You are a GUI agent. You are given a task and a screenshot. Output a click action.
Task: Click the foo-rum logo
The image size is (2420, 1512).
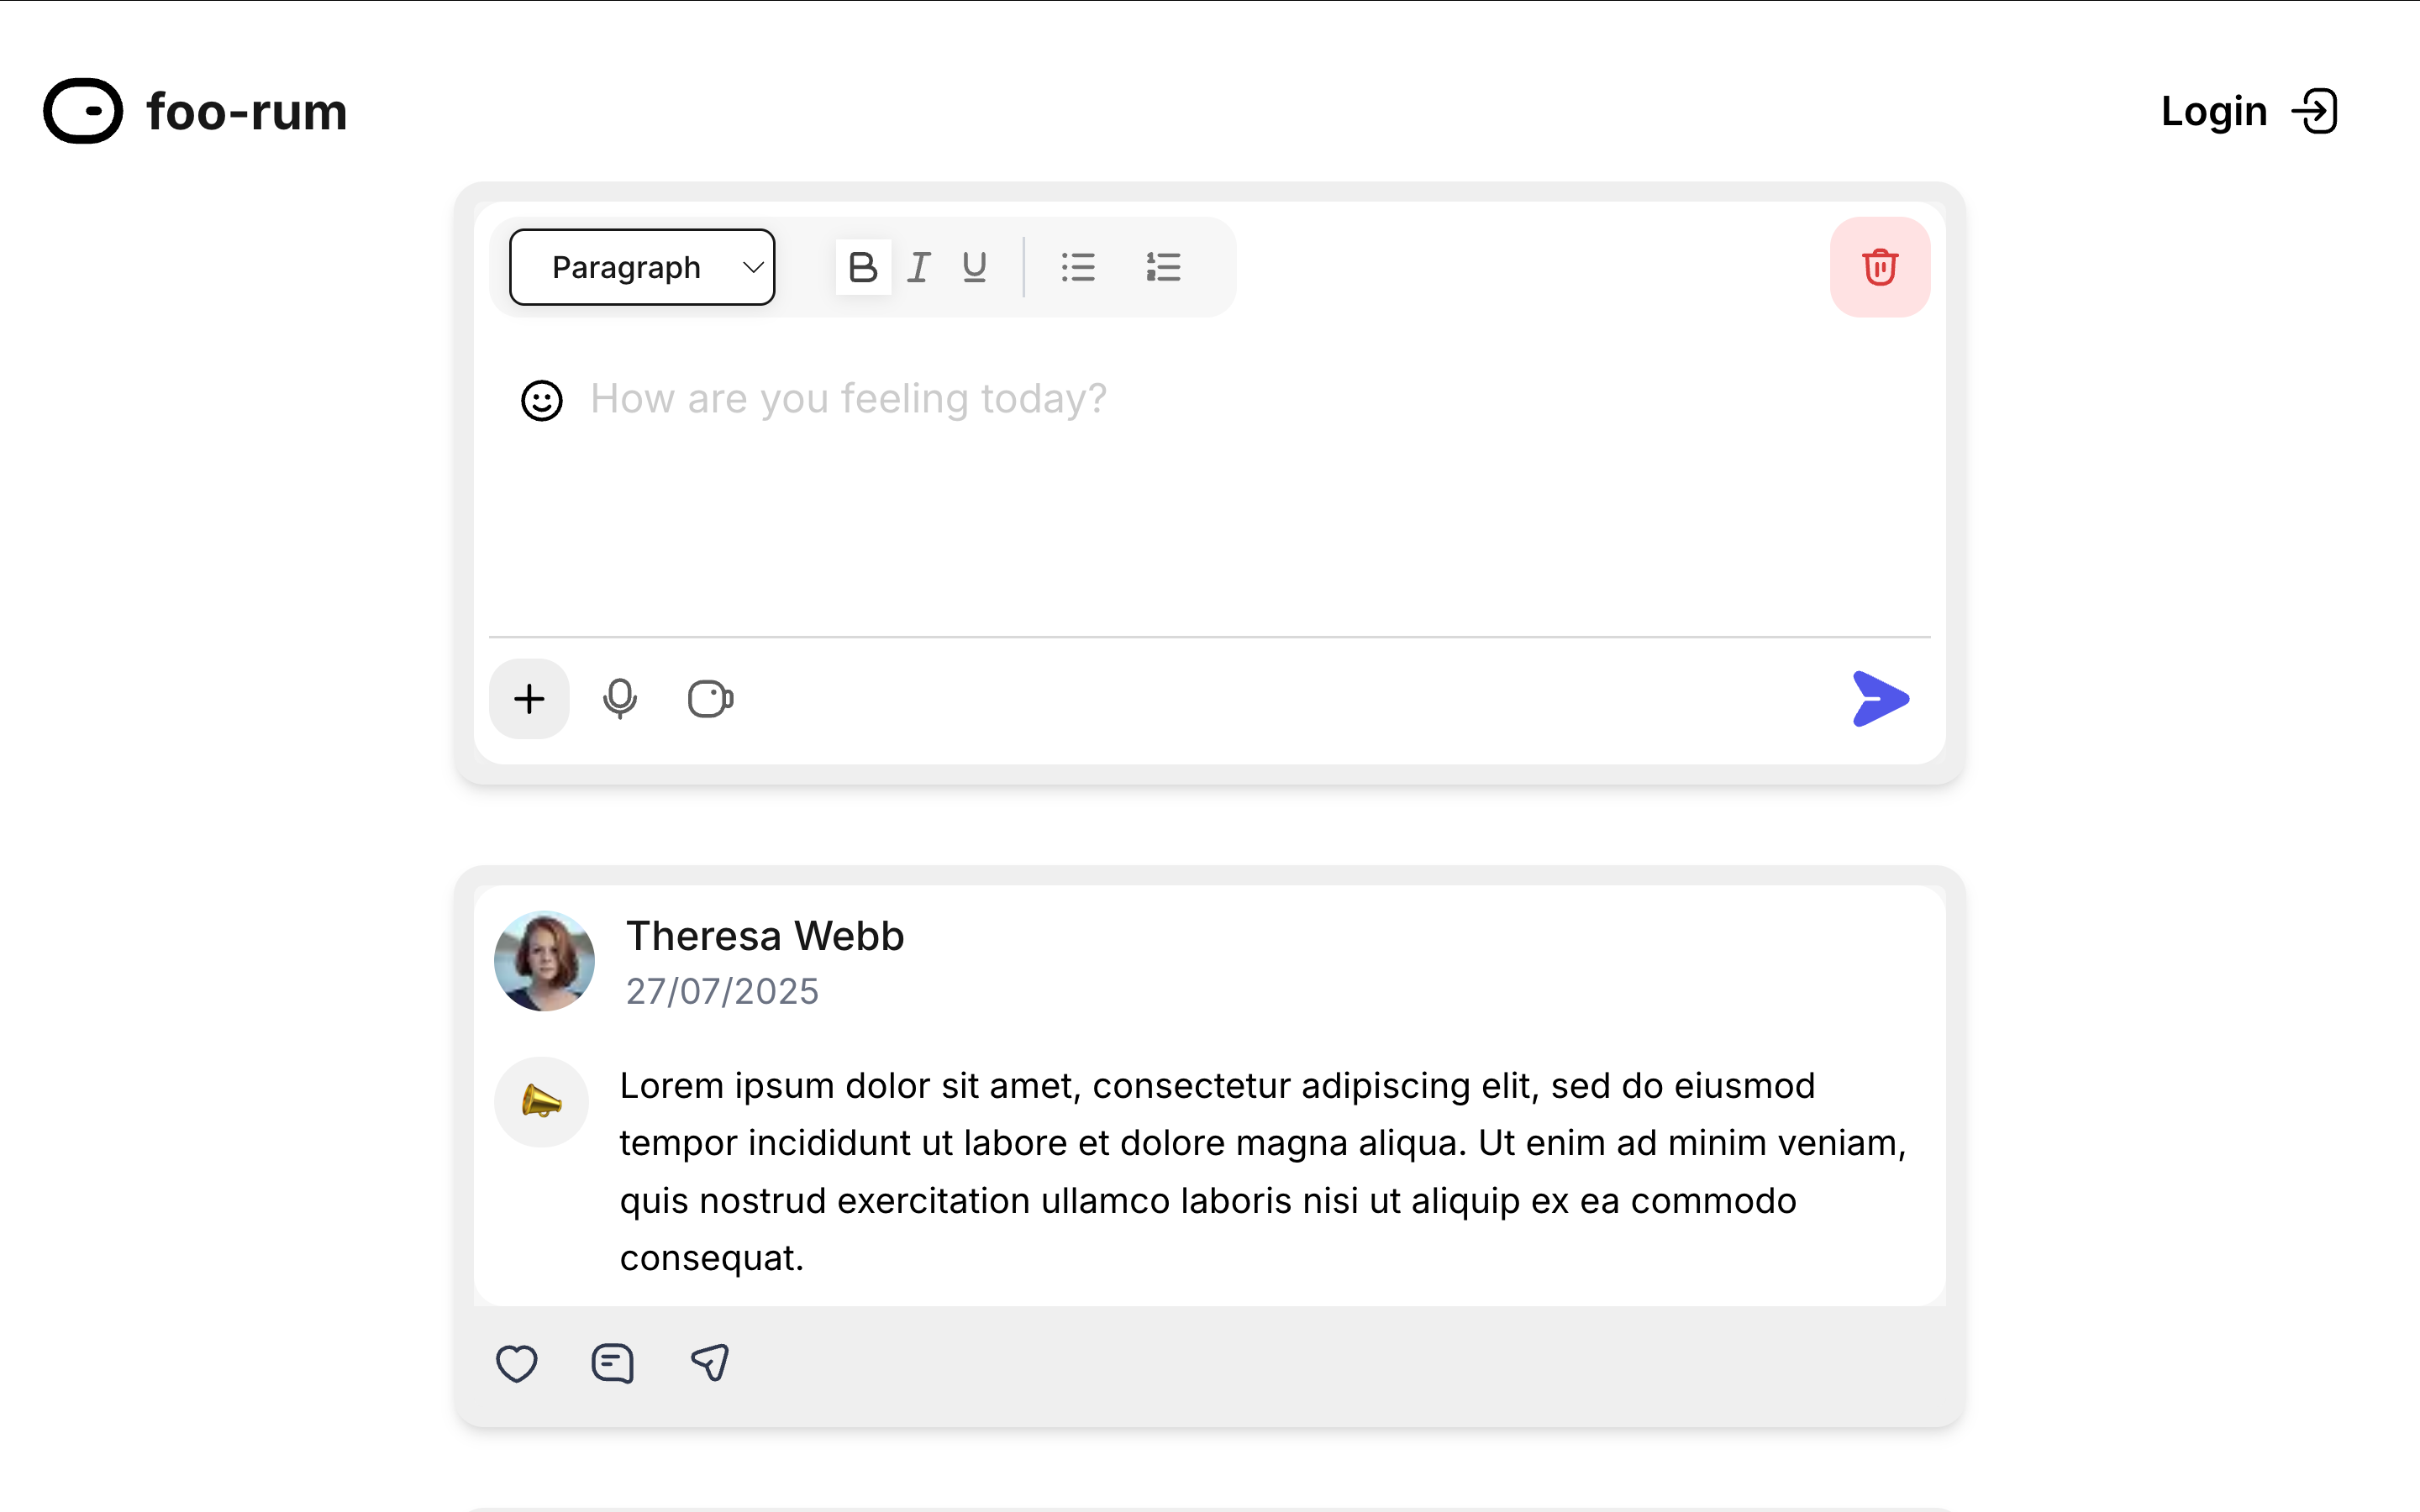pyautogui.click(x=195, y=111)
